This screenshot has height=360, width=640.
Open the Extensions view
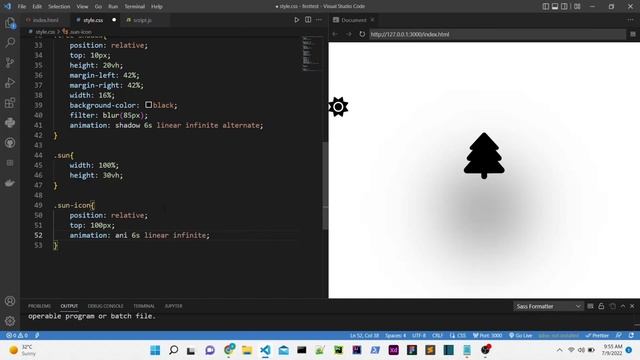tap(10, 102)
